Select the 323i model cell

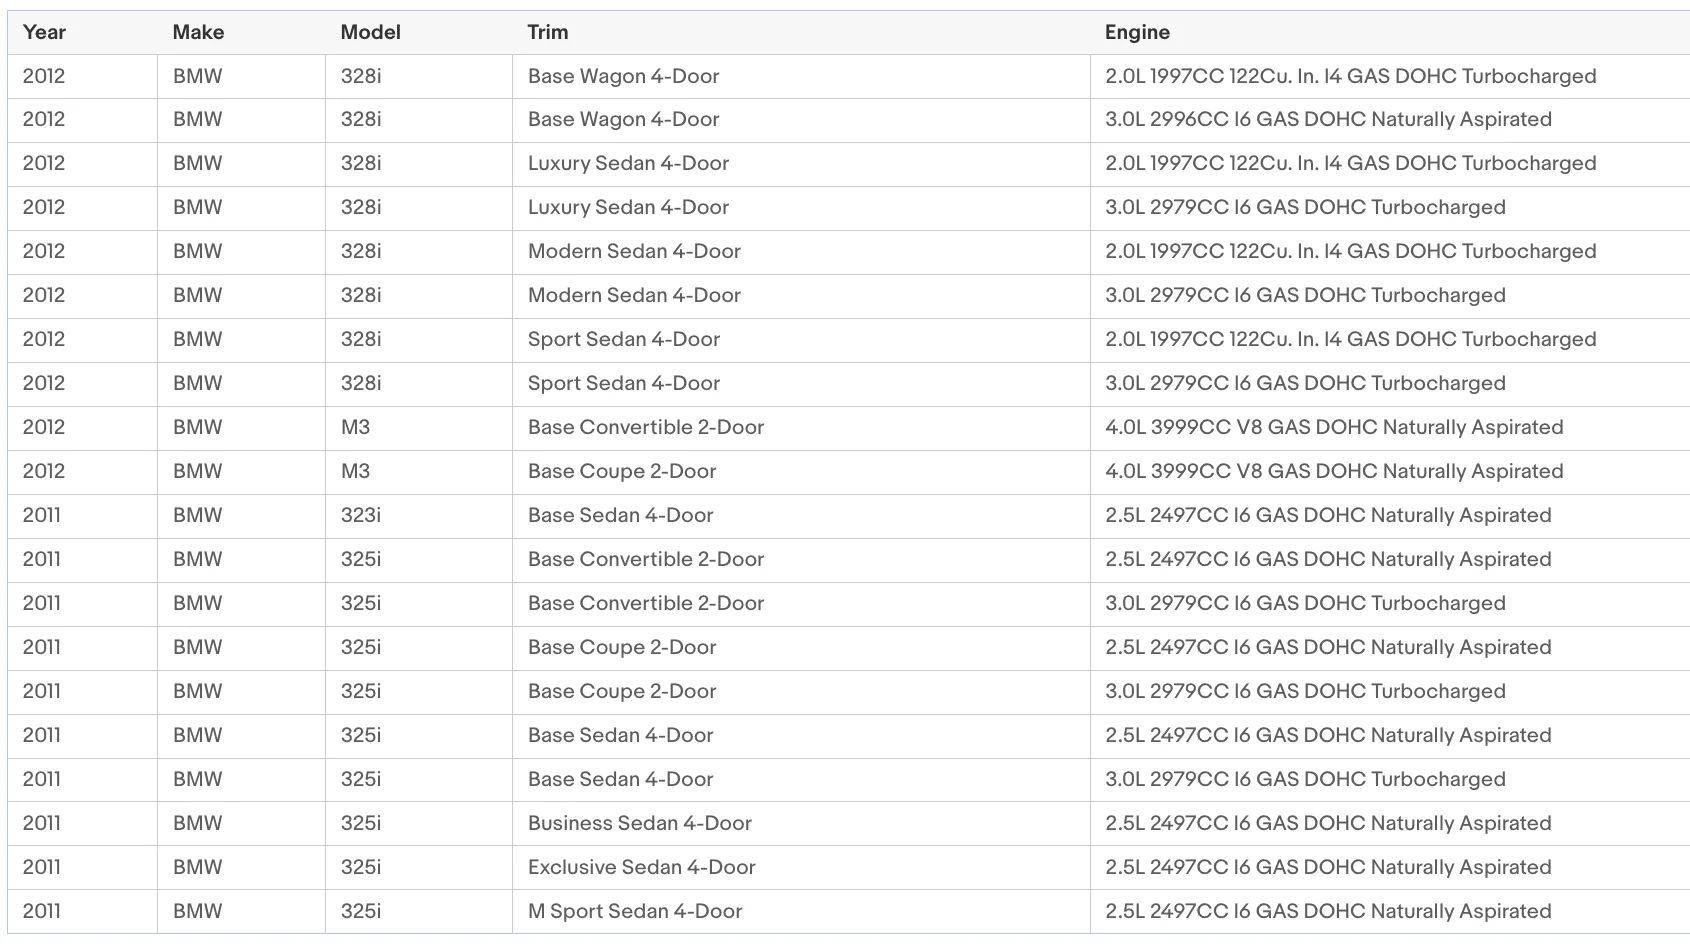pos(418,516)
